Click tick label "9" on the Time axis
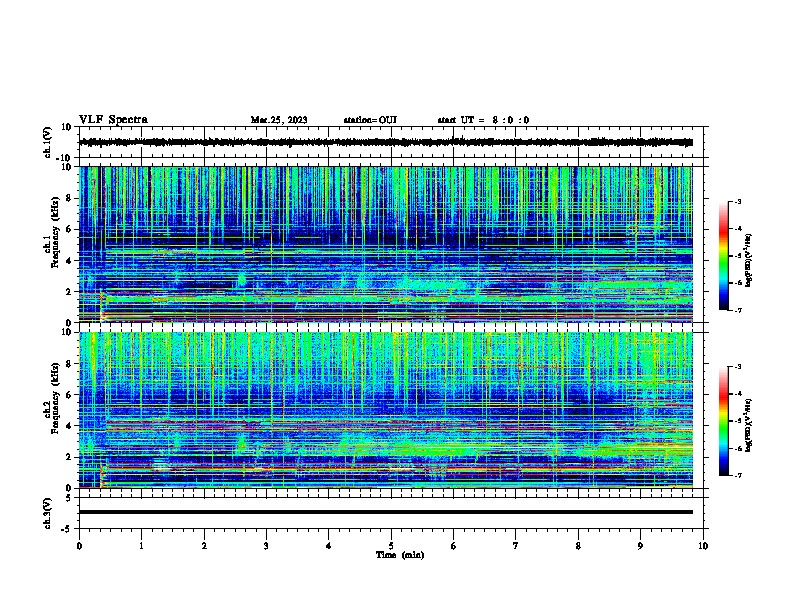The height and width of the screenshot is (612, 792). [x=640, y=546]
